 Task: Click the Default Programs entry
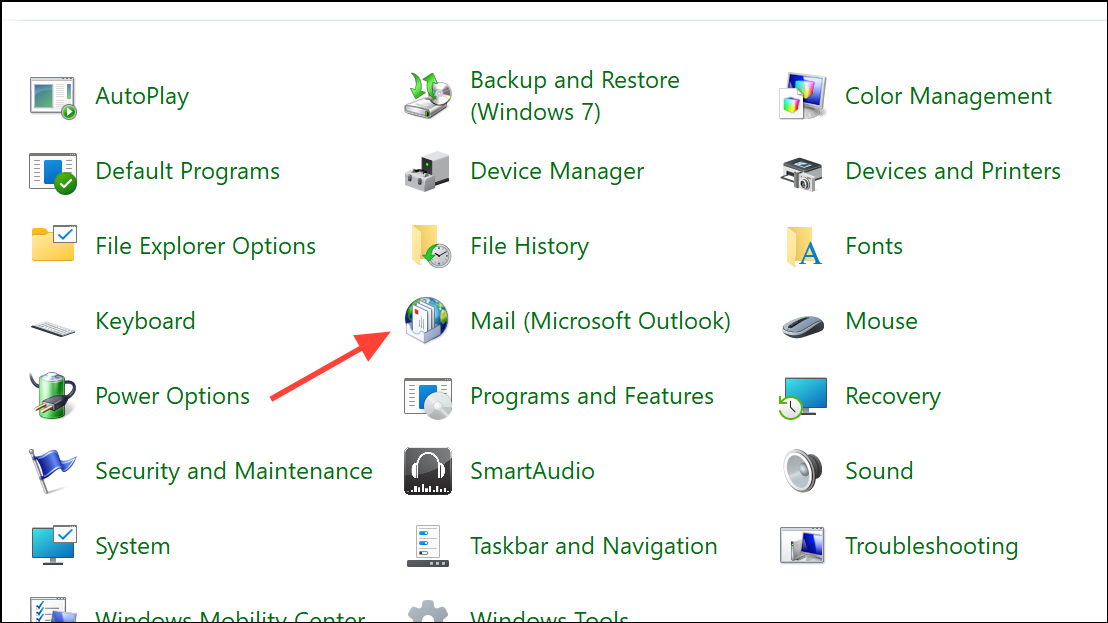[x=187, y=170]
